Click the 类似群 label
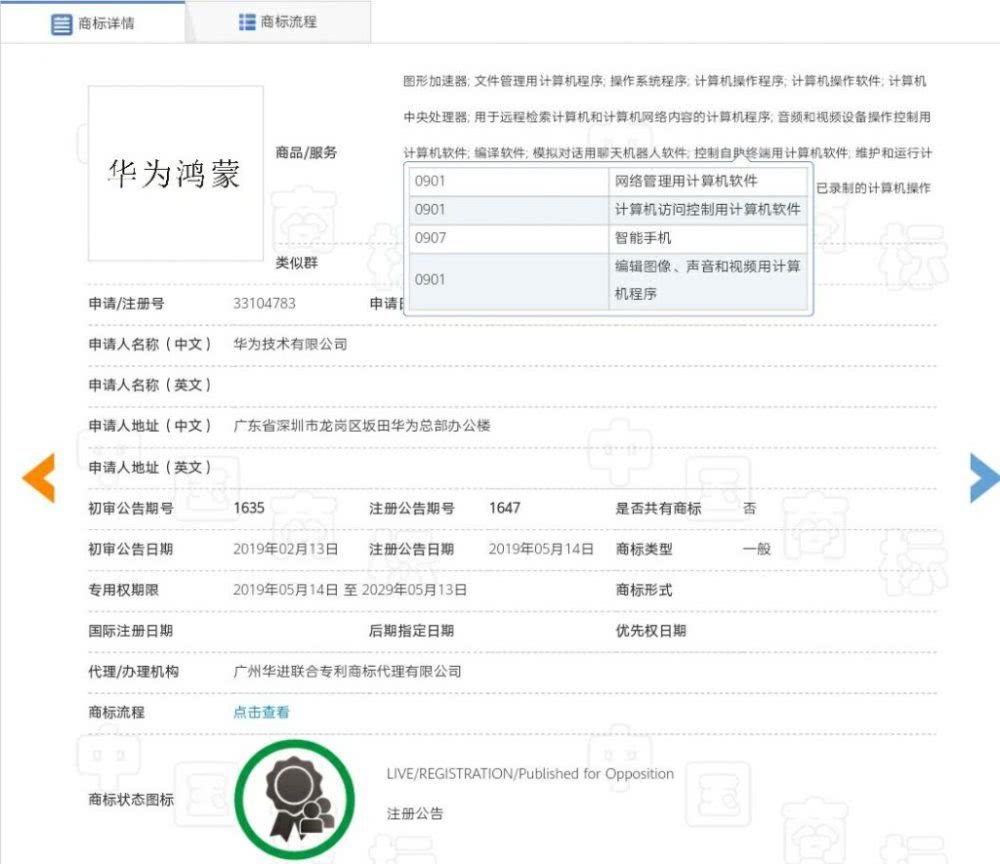 click(x=297, y=263)
